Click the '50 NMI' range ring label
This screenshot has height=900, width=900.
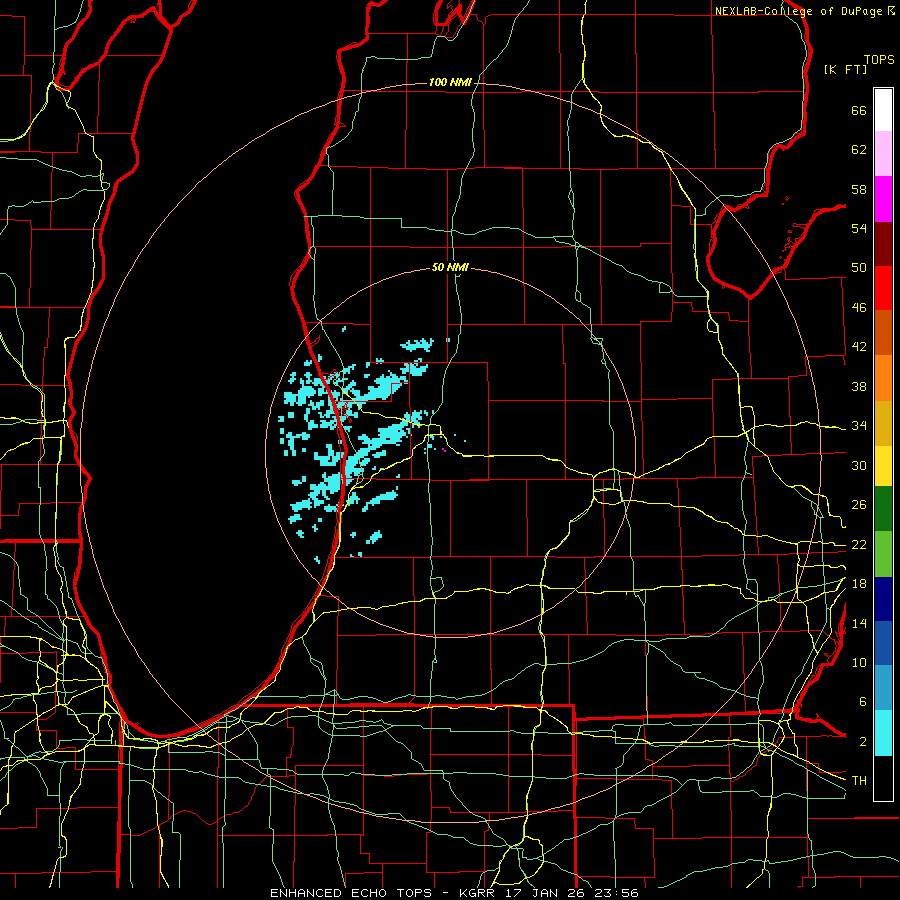point(450,267)
